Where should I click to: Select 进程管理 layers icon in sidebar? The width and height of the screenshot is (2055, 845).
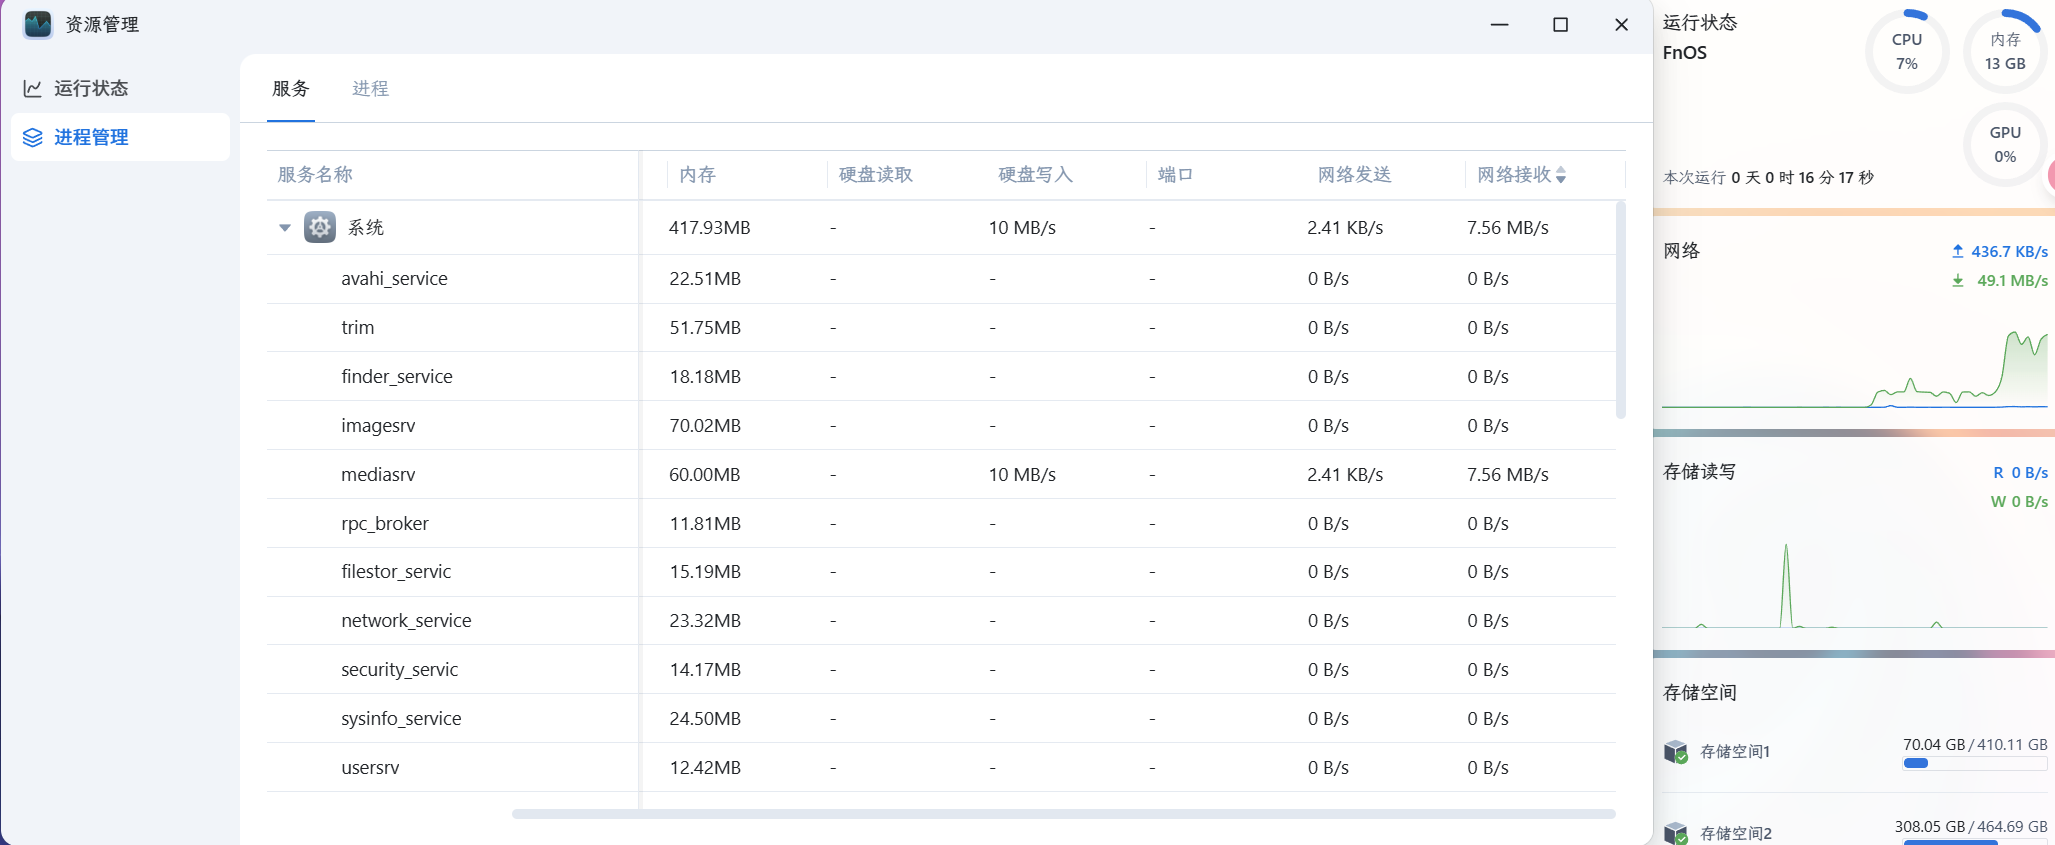point(33,138)
